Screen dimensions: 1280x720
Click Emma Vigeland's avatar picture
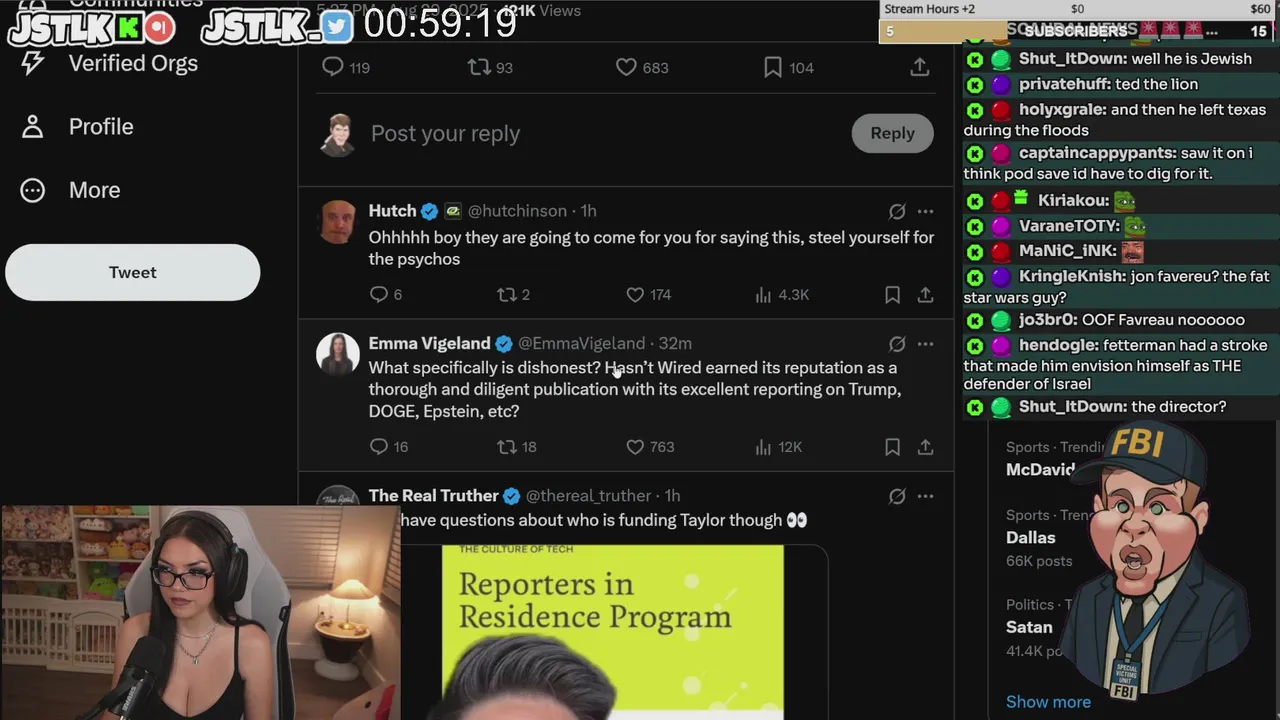(x=337, y=354)
